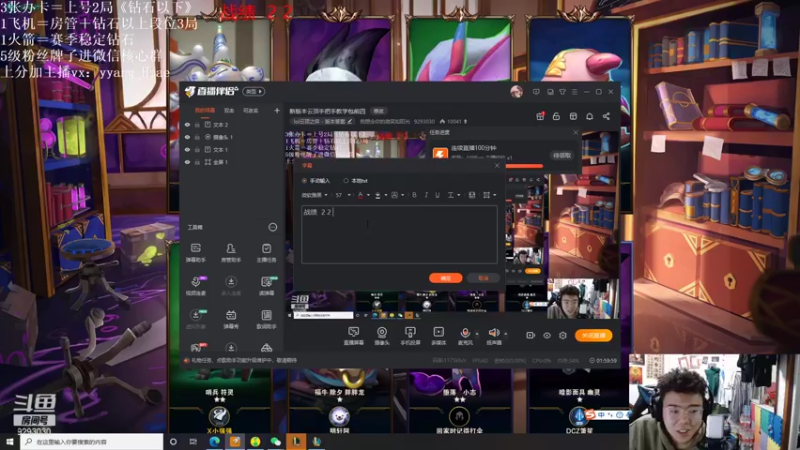Click the mode pill next to the app logo
800x450 pixels.
[254, 91]
